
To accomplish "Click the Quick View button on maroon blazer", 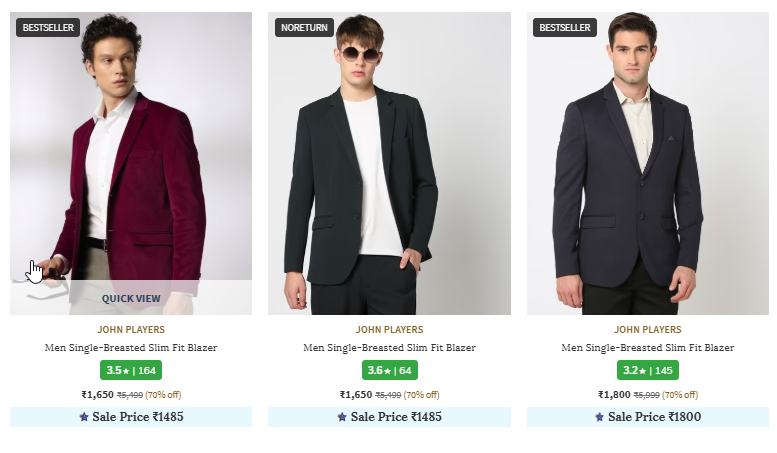I will point(131,298).
